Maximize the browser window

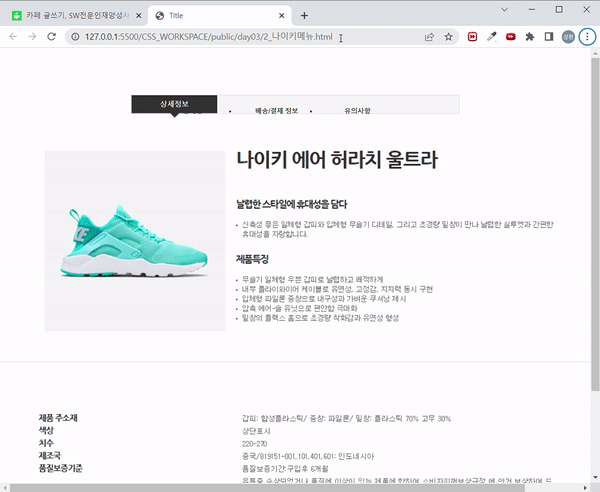pos(559,10)
